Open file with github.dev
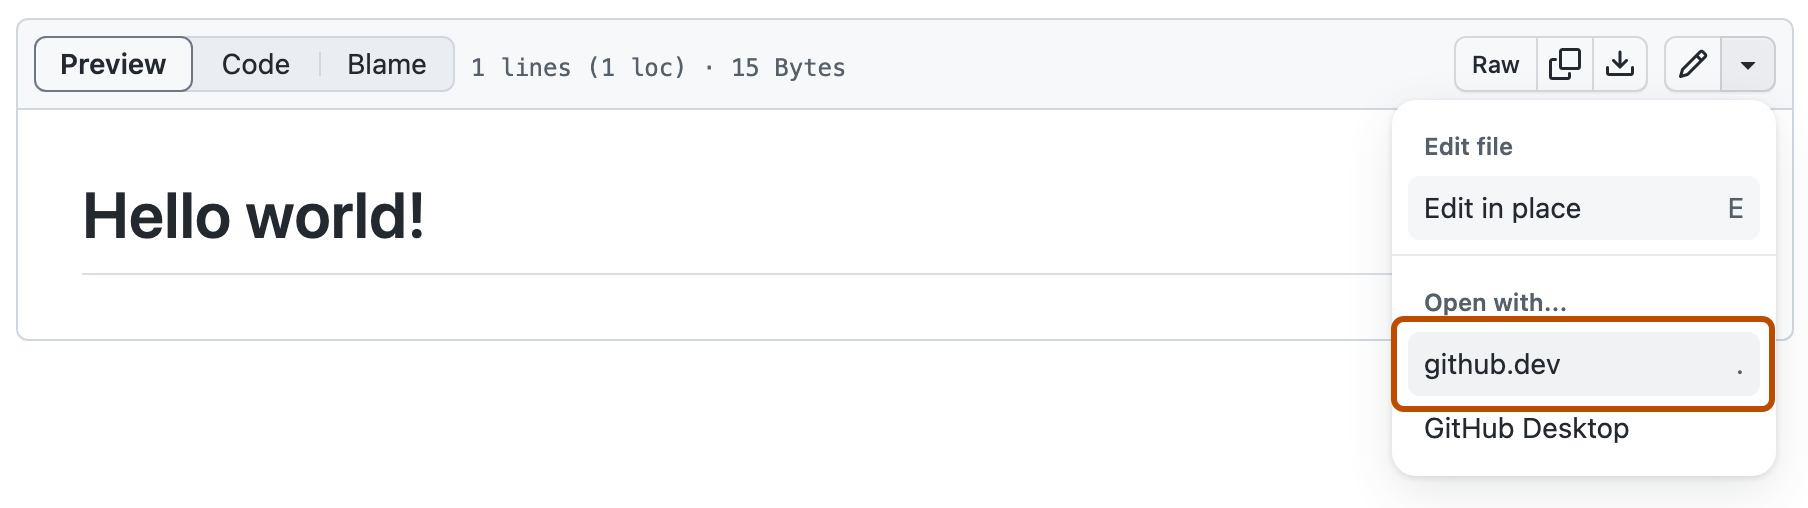The image size is (1808, 508). click(x=1492, y=364)
